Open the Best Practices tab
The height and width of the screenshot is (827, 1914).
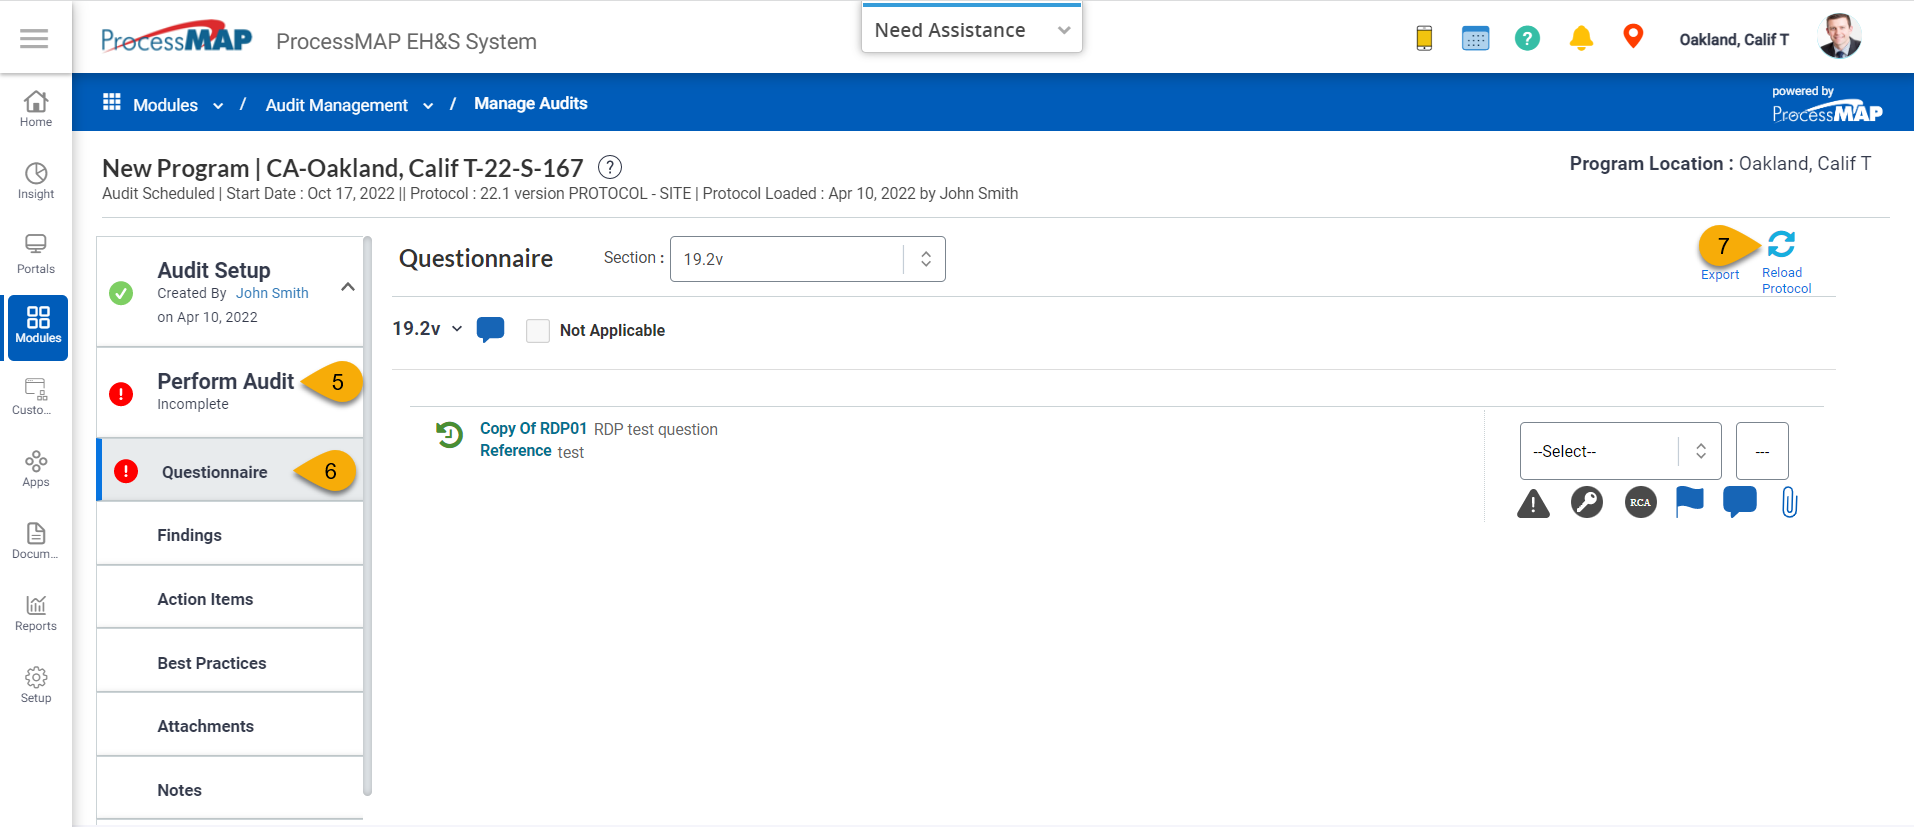coord(230,663)
